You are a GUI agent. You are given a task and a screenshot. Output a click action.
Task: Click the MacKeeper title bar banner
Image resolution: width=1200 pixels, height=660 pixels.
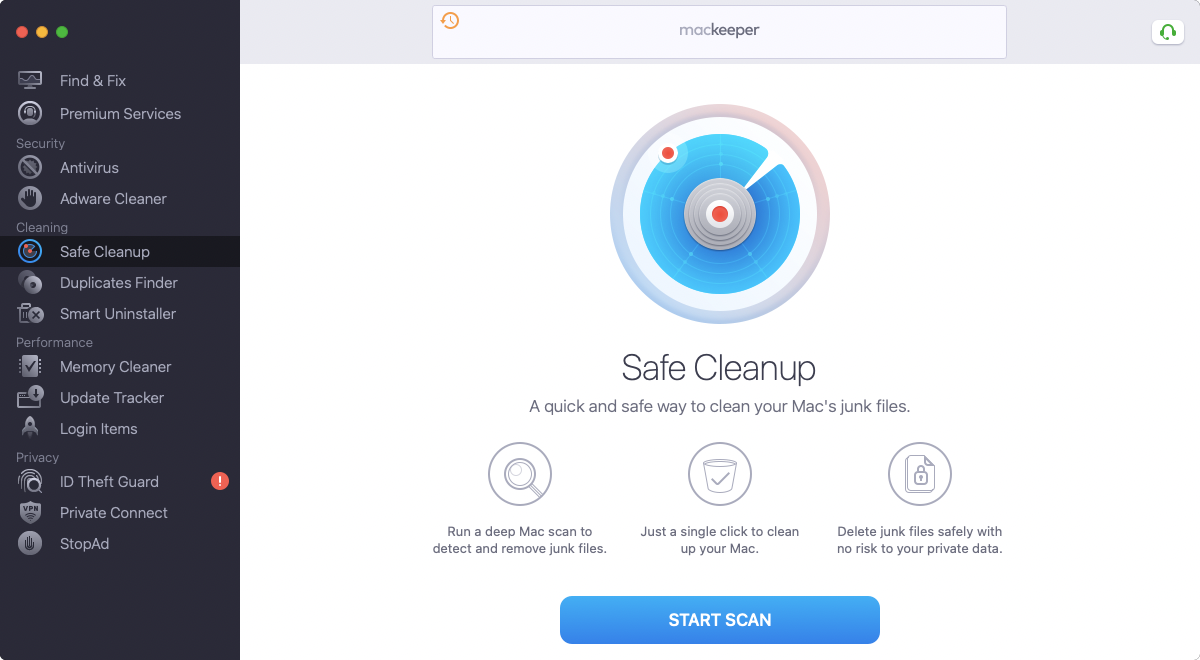coord(719,32)
